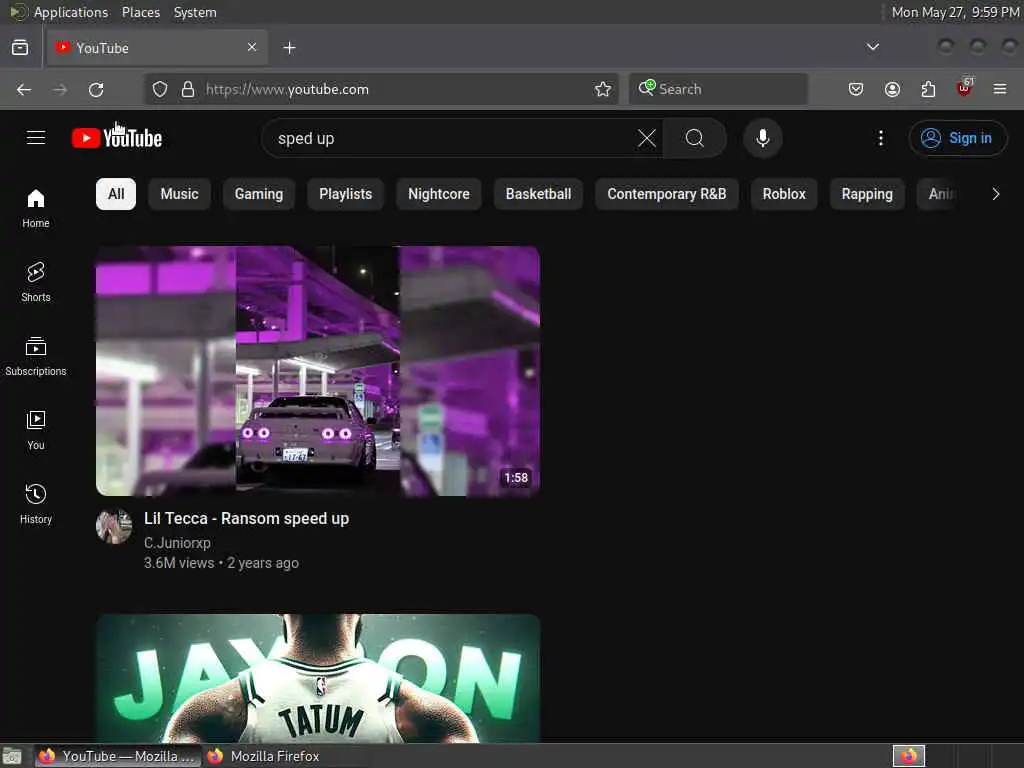Open the You section in sidebar
1024x768 pixels.
coord(36,430)
